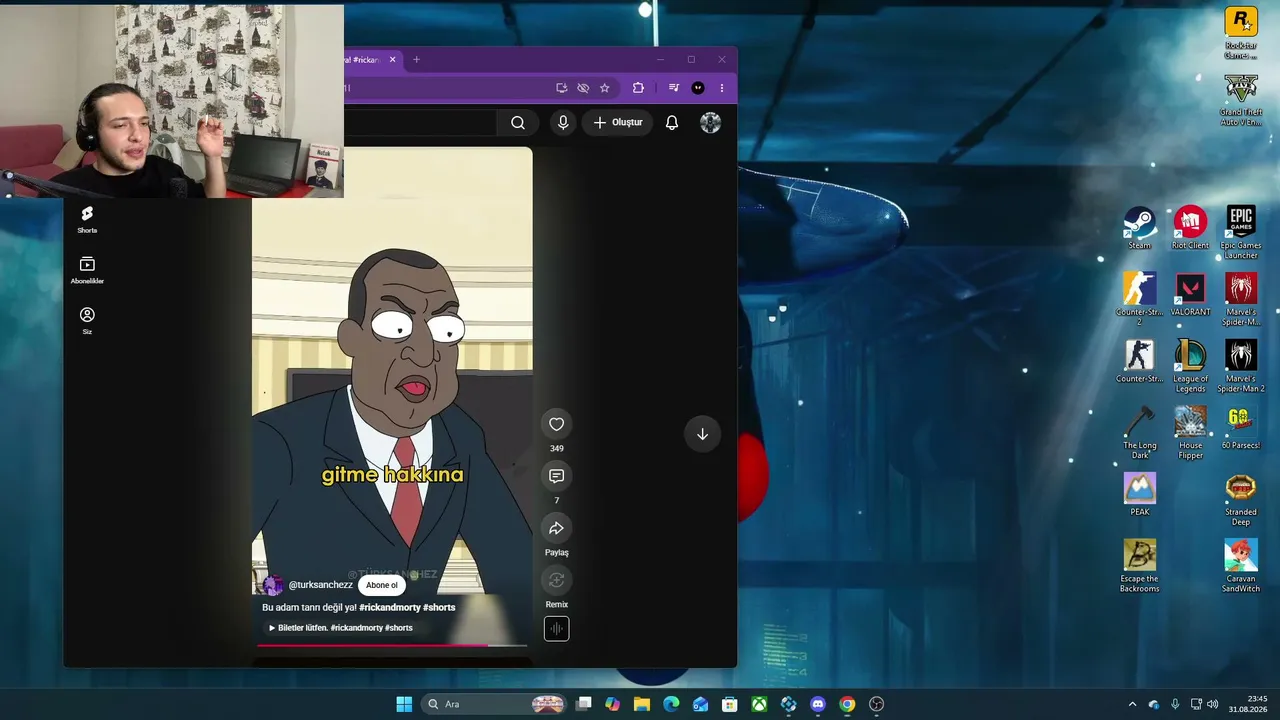1280x720 pixels.
Task: Open File Explorer from taskbar
Action: click(642, 704)
